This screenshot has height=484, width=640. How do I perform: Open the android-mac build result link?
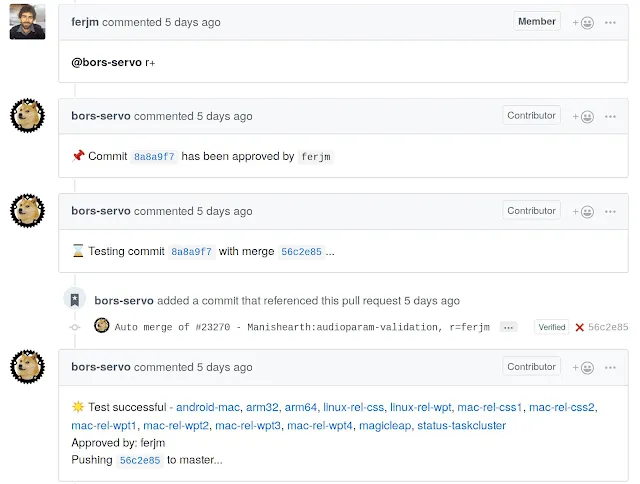pyautogui.click(x=208, y=407)
